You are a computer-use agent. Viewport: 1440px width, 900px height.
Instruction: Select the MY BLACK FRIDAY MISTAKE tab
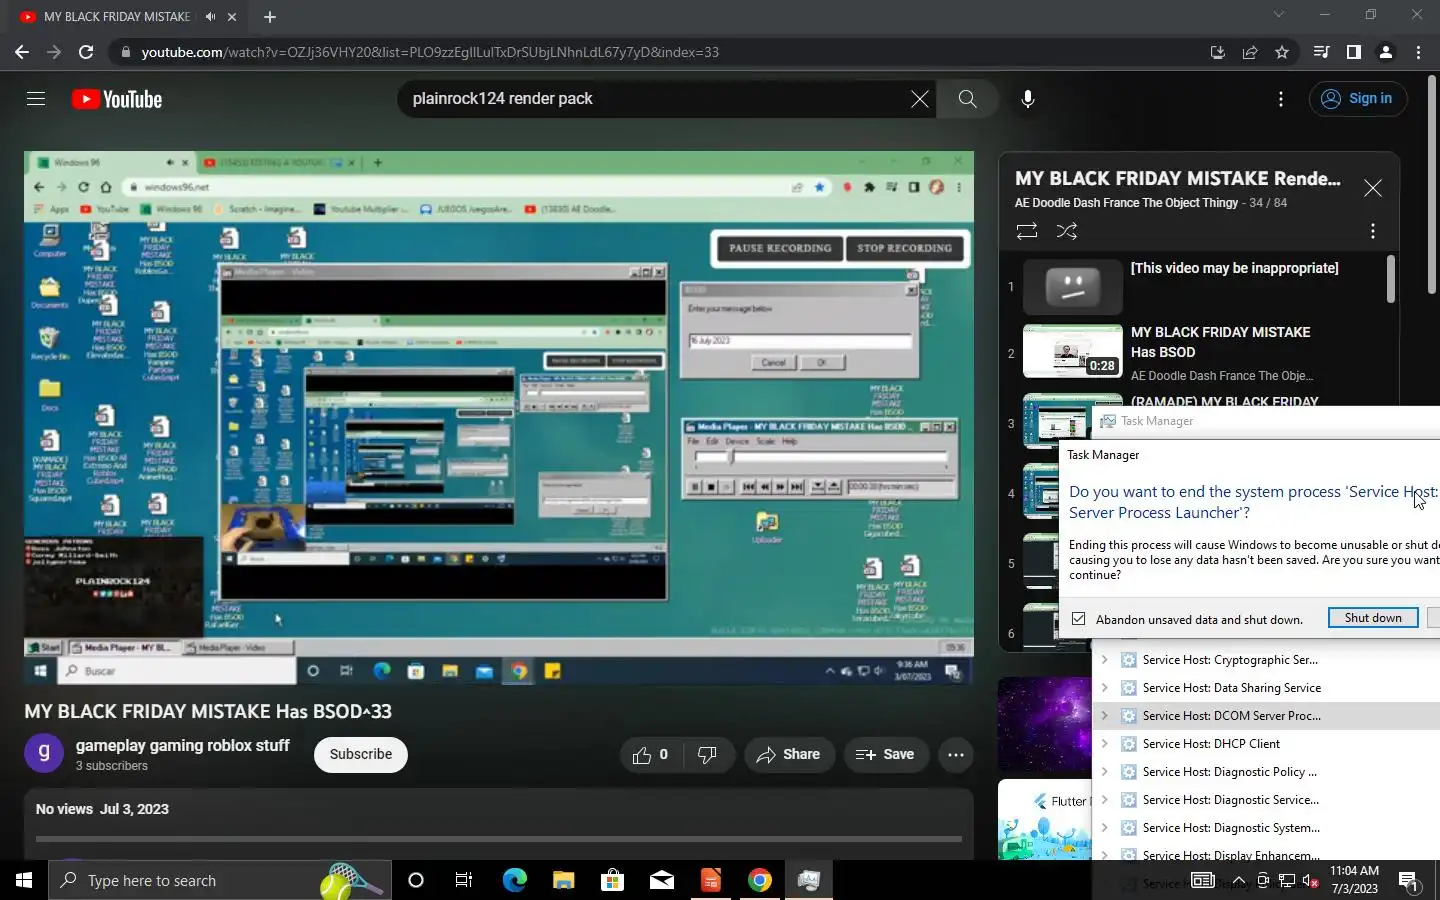point(128,17)
